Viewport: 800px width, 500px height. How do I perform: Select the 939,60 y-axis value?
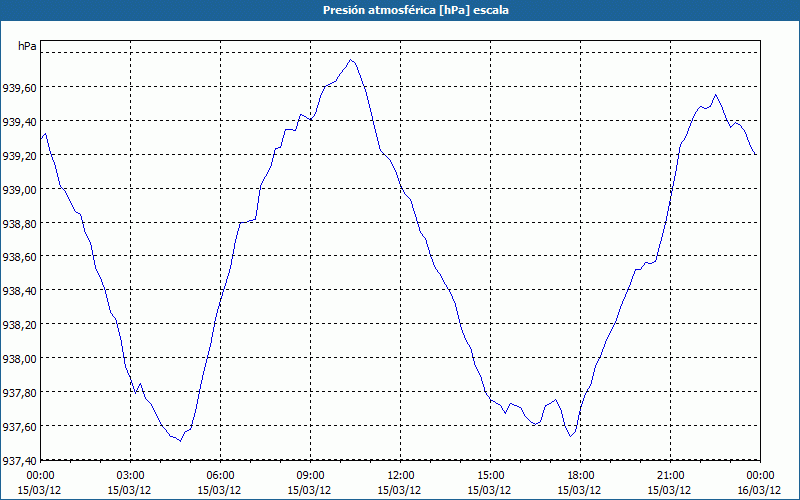coord(19,88)
